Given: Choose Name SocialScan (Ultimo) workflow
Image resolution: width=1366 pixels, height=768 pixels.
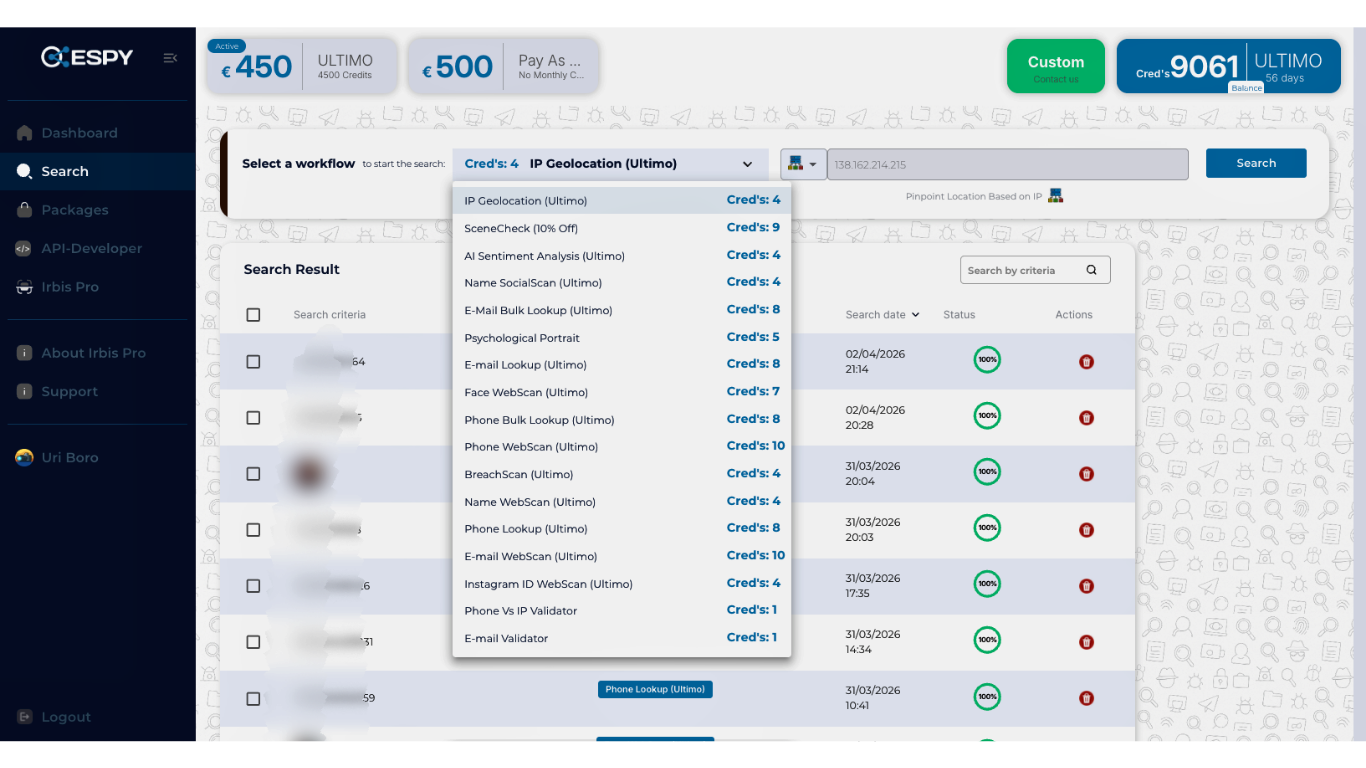Looking at the screenshot, I should [x=622, y=283].
